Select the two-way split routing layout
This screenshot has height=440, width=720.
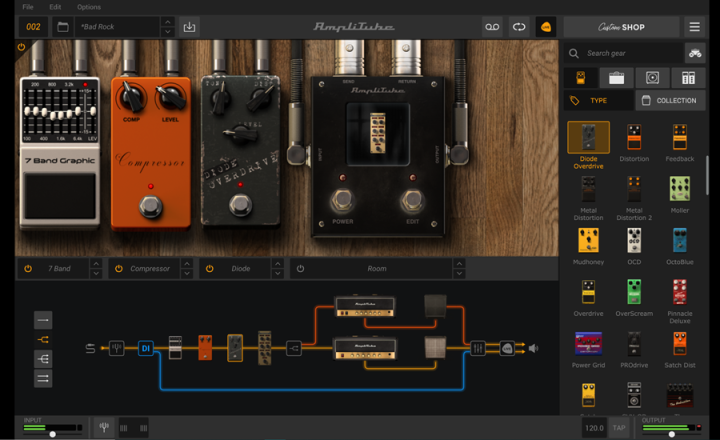(x=43, y=339)
